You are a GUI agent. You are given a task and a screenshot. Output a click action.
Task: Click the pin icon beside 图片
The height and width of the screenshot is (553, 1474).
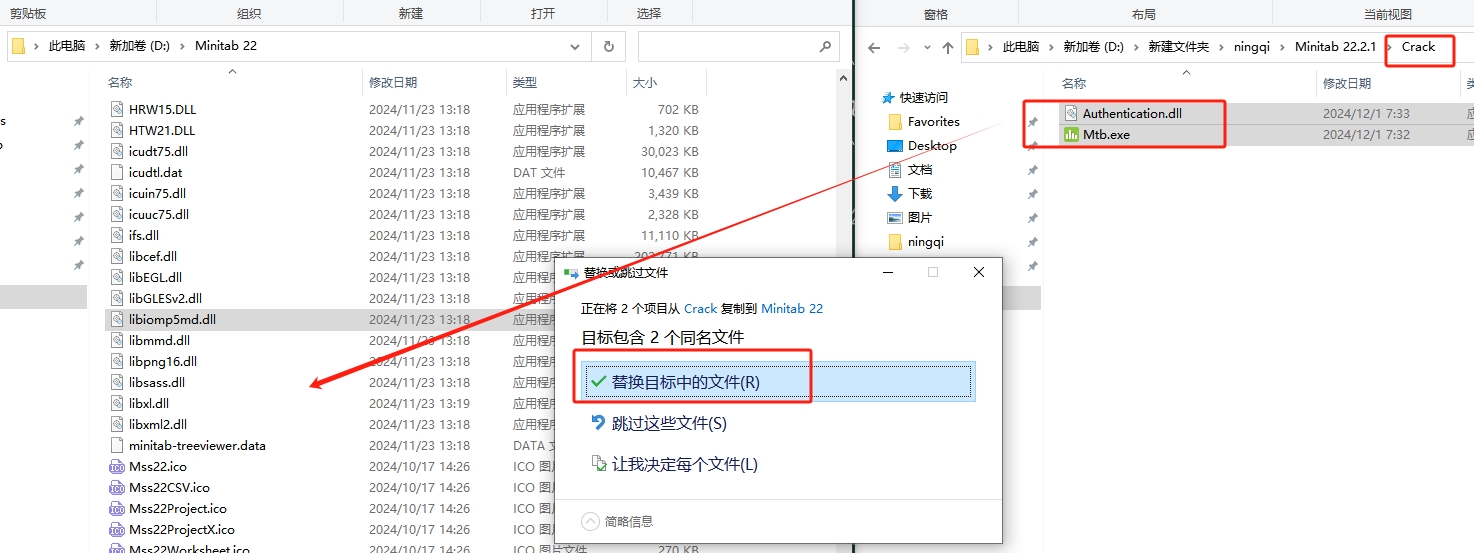pos(1032,218)
